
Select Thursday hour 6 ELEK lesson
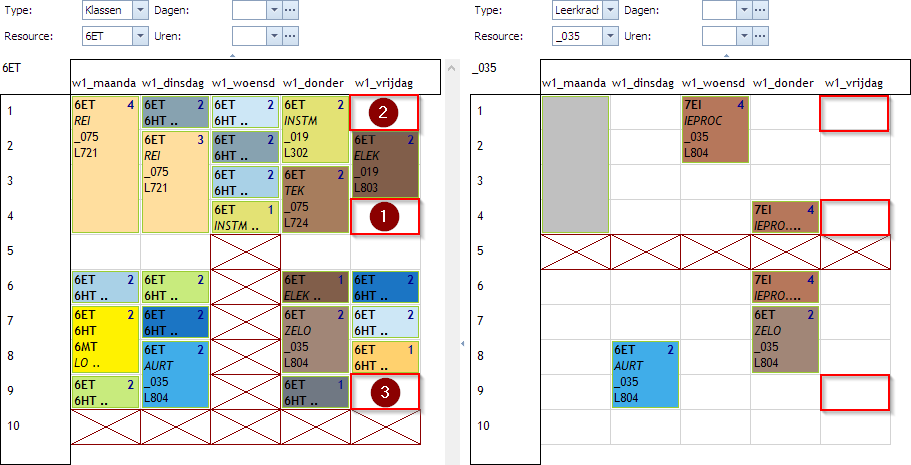(315, 287)
